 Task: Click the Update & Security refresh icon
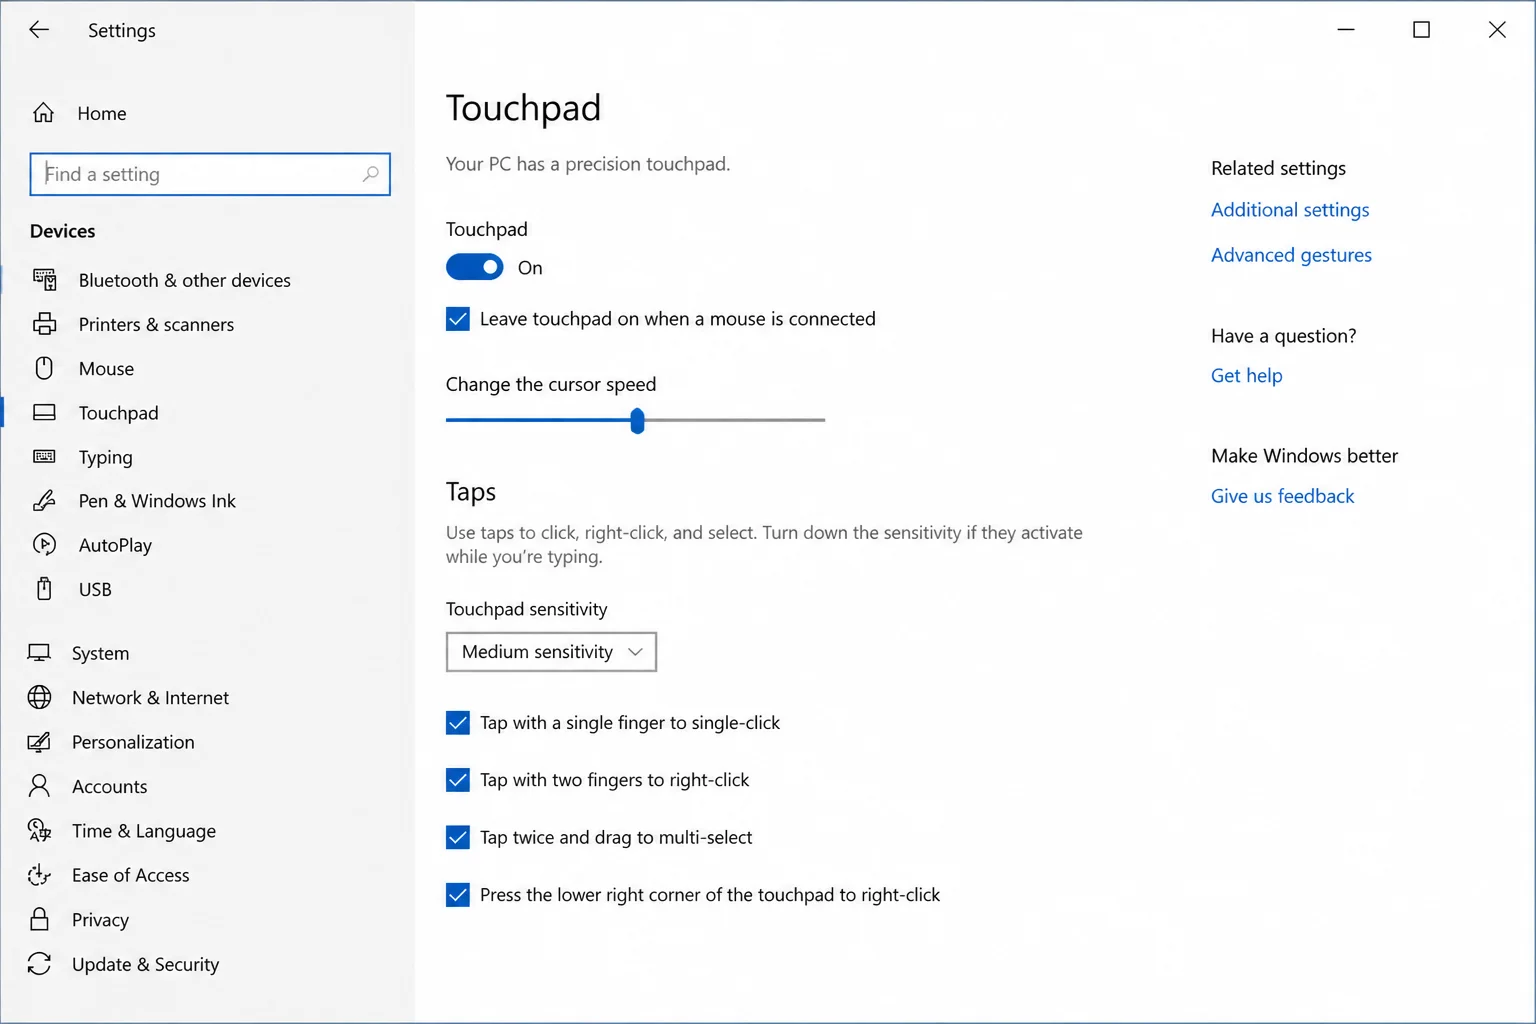(39, 963)
